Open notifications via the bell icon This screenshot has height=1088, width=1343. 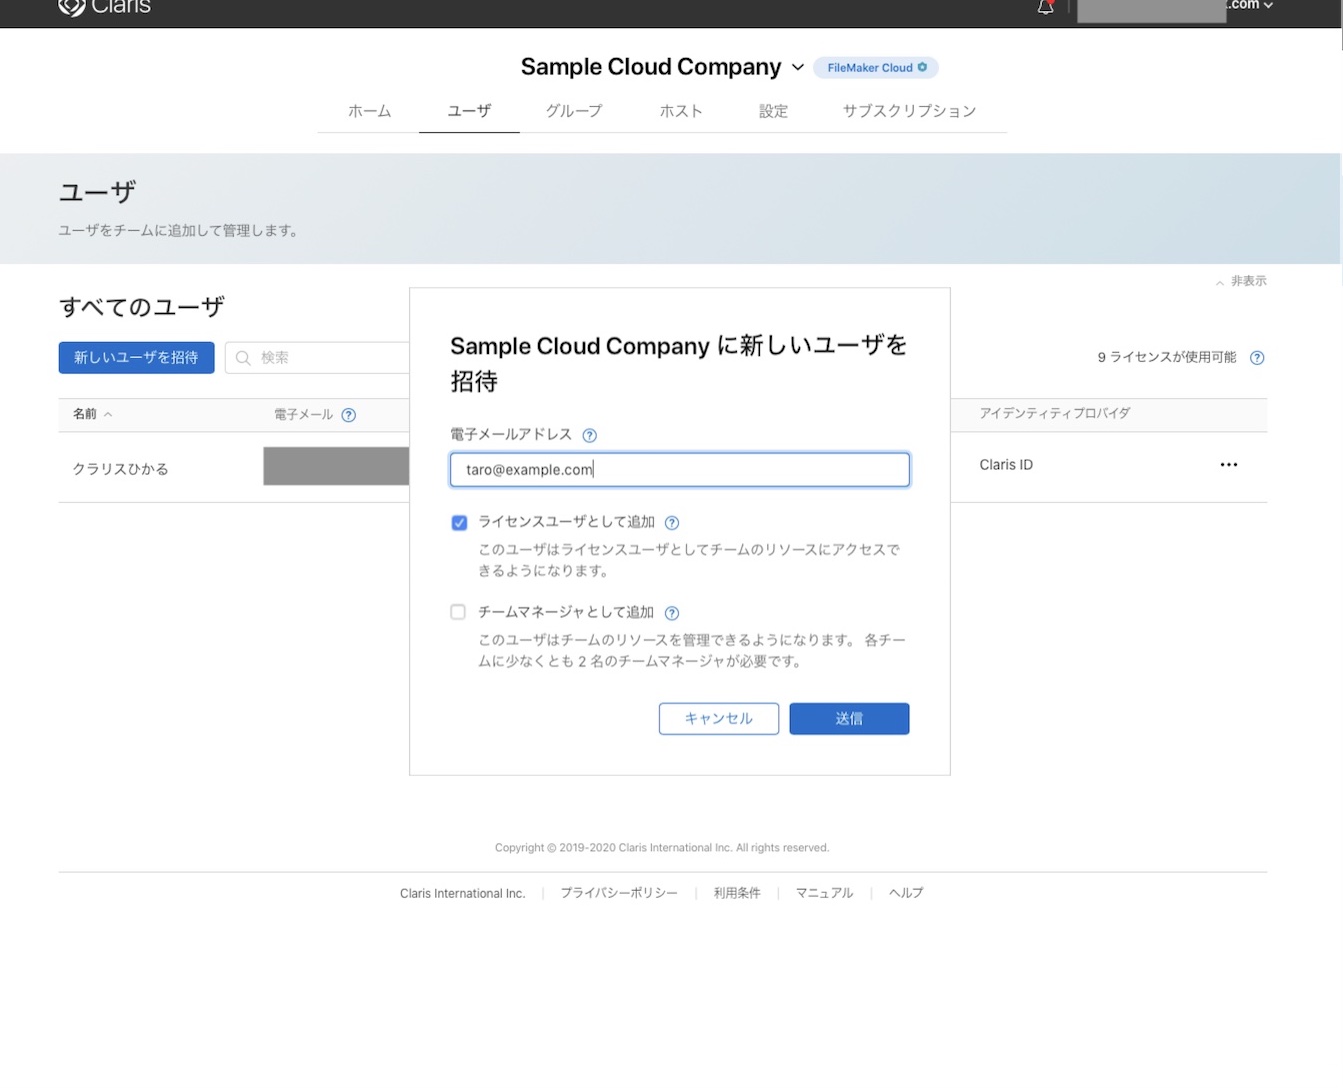[x=1045, y=6]
